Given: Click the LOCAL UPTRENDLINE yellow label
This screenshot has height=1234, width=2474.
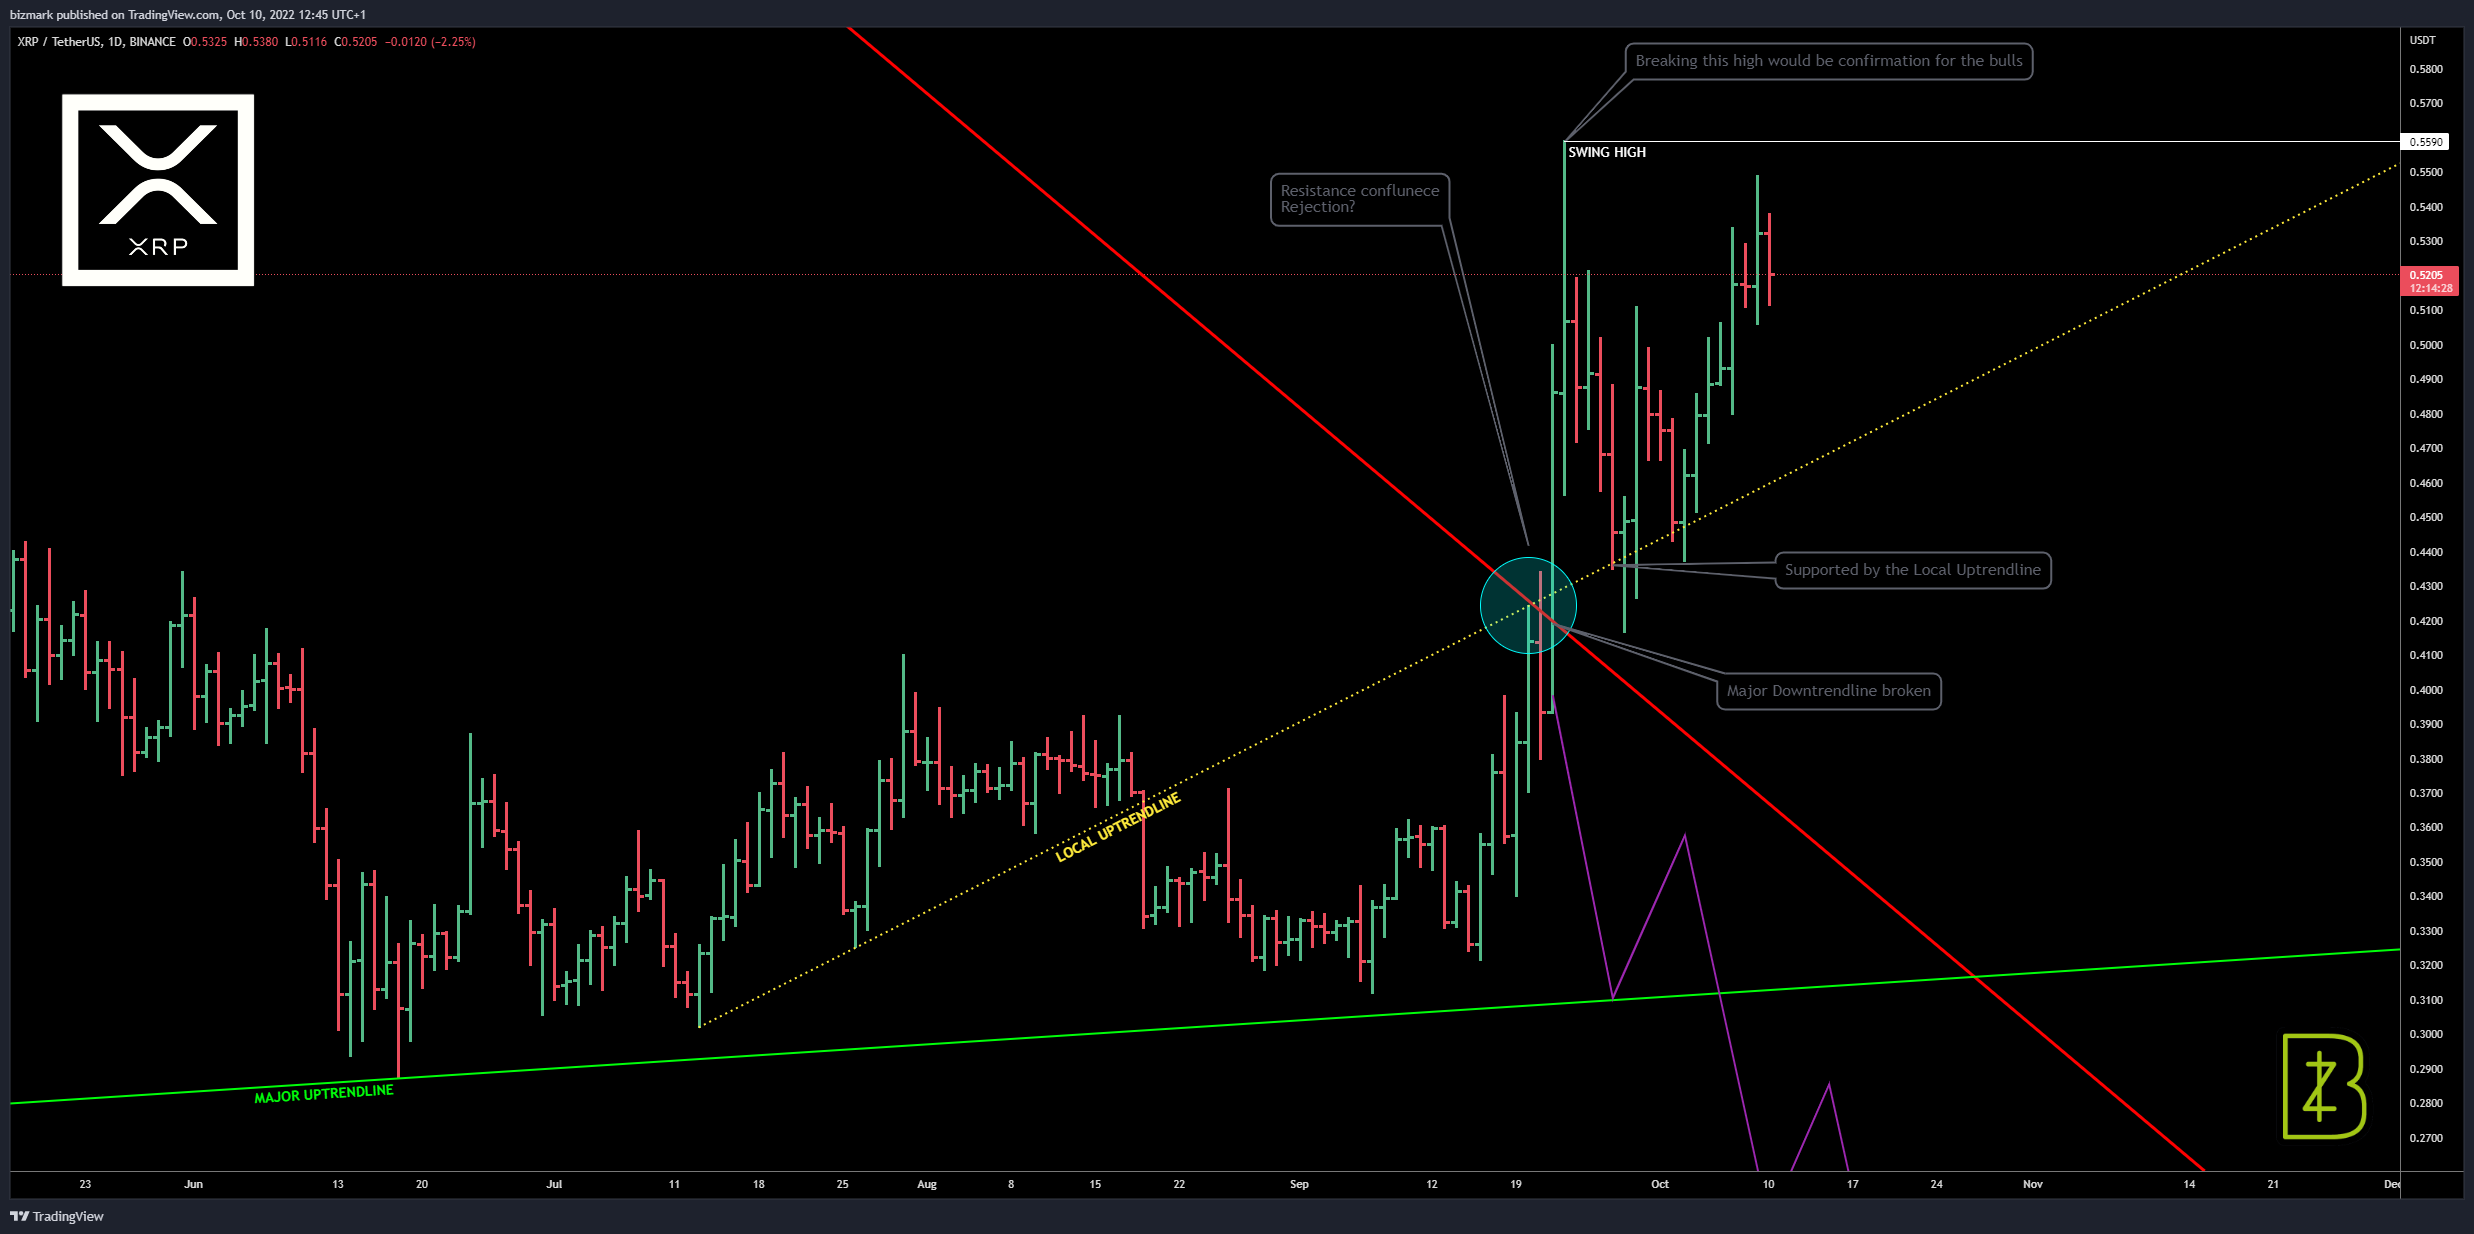Looking at the screenshot, I should point(1118,827).
